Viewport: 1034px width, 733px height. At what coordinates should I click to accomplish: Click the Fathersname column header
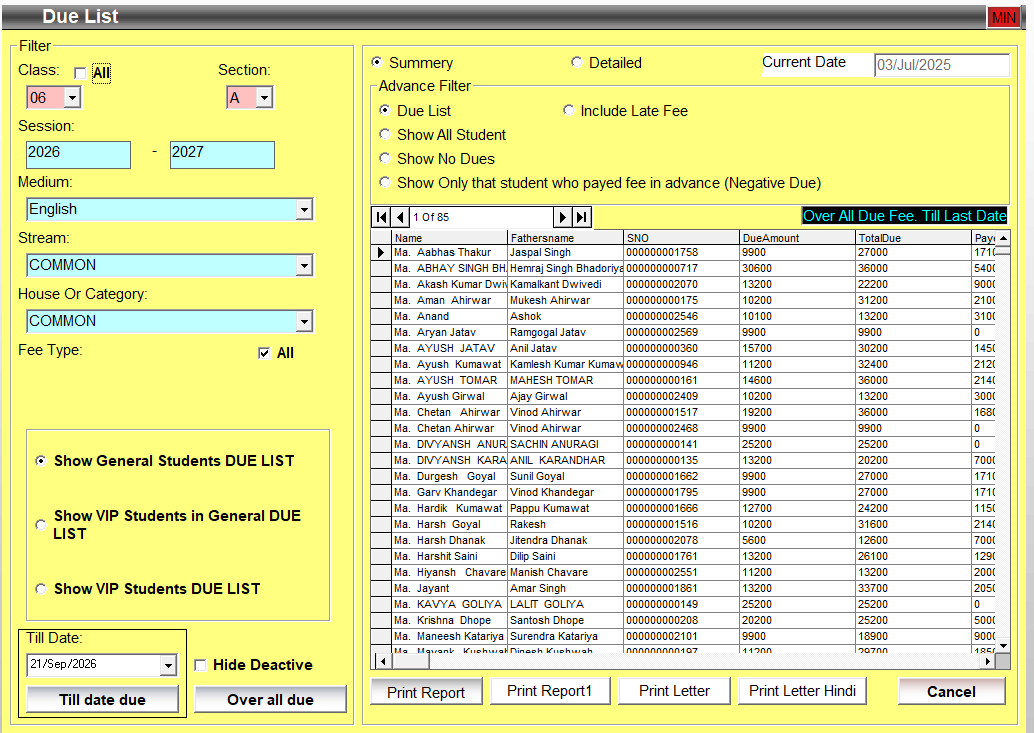pos(565,237)
